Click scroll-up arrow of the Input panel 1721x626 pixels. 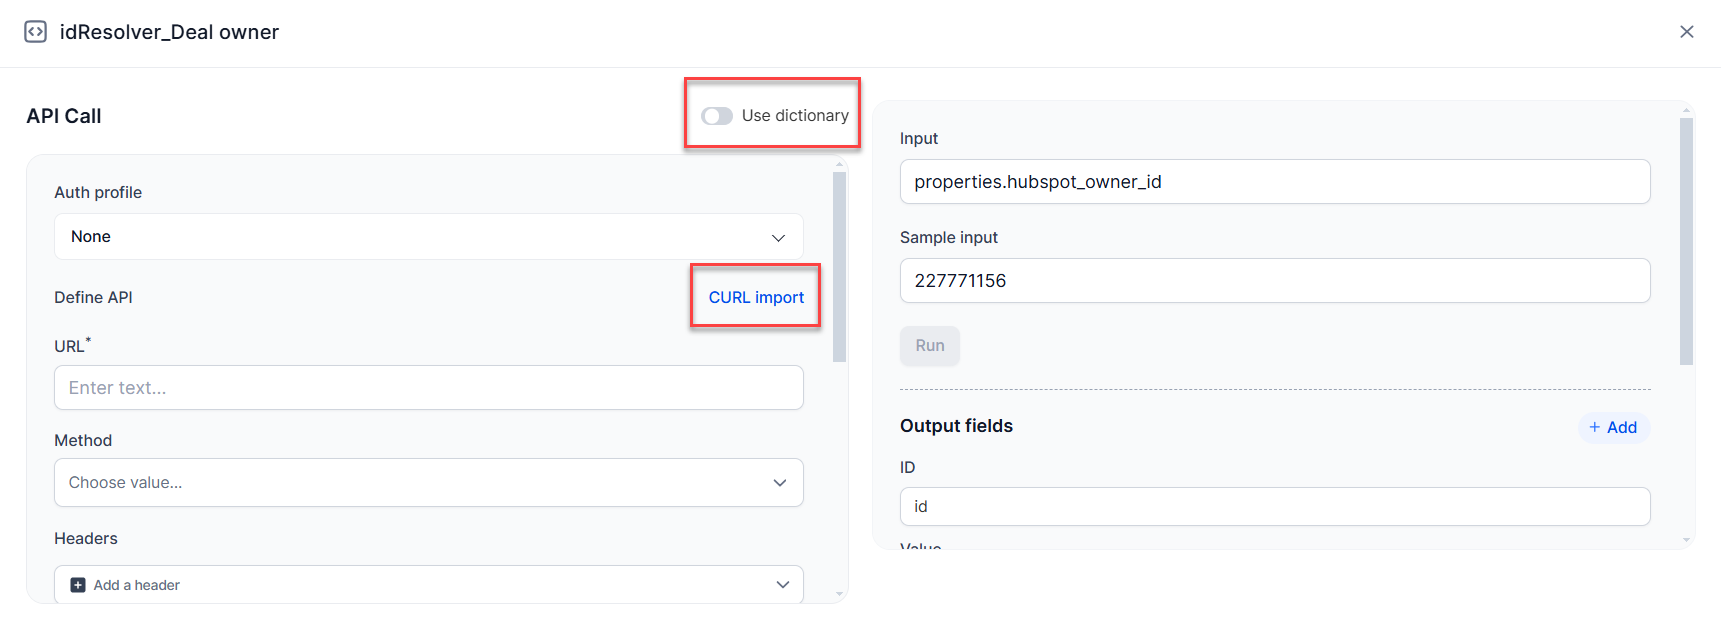coord(1686,110)
